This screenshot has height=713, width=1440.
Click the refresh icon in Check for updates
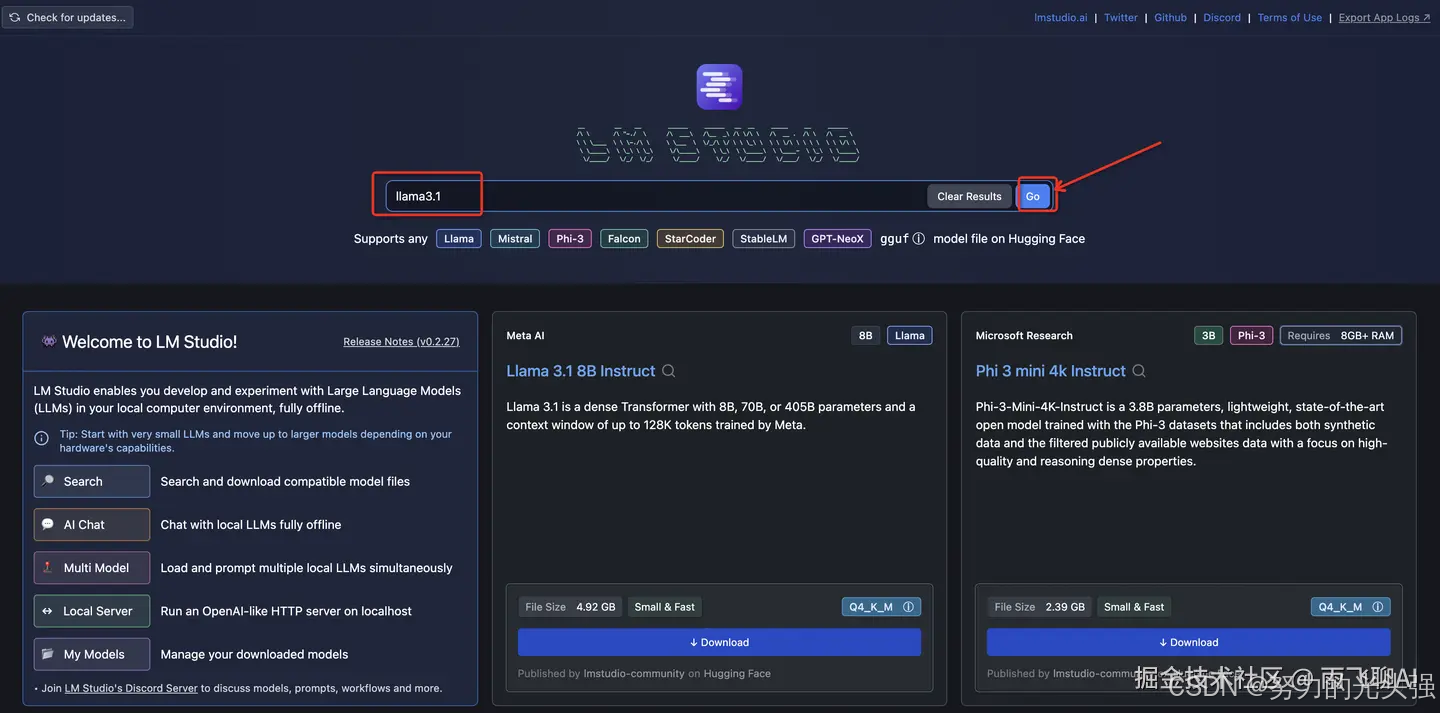[15, 17]
